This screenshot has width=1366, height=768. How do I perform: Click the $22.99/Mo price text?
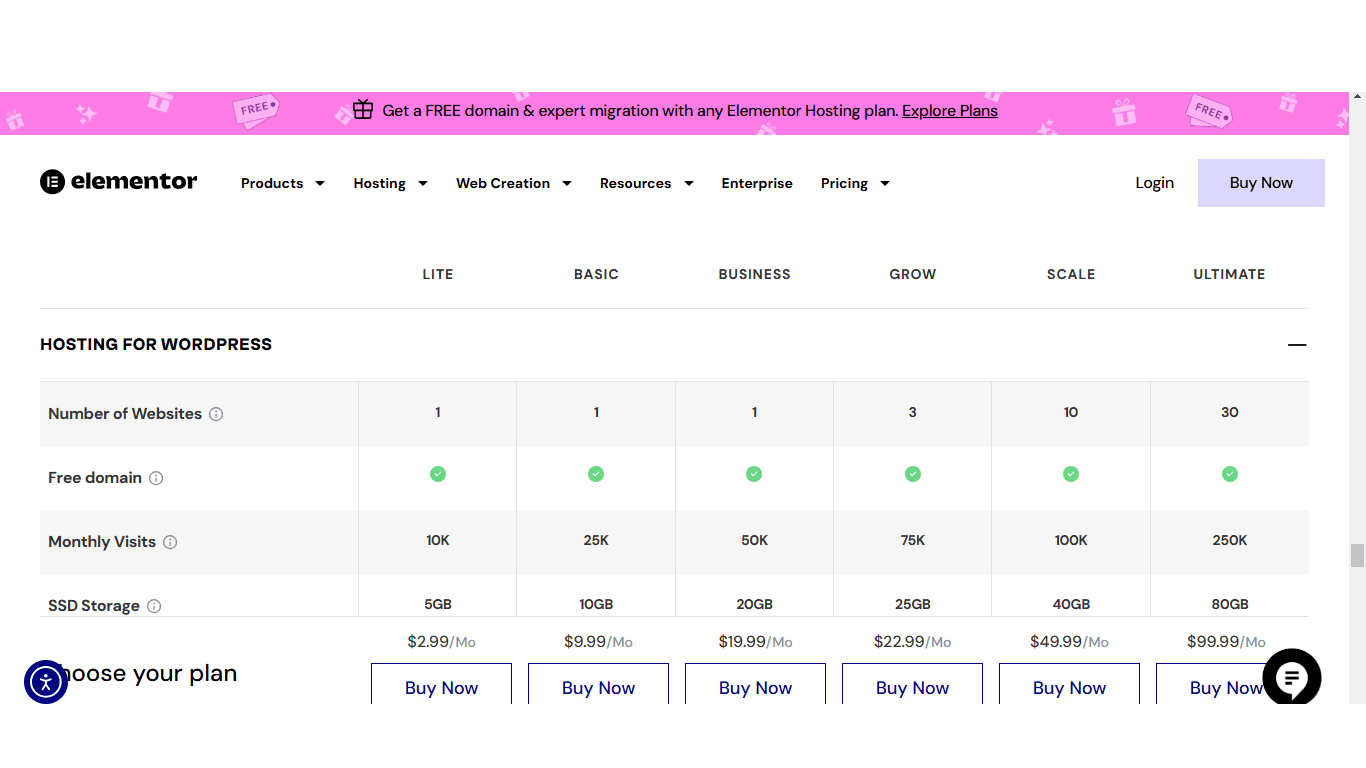tap(912, 642)
